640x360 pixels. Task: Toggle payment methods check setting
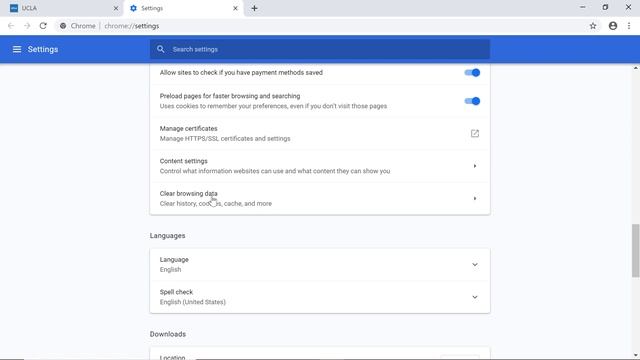472,73
